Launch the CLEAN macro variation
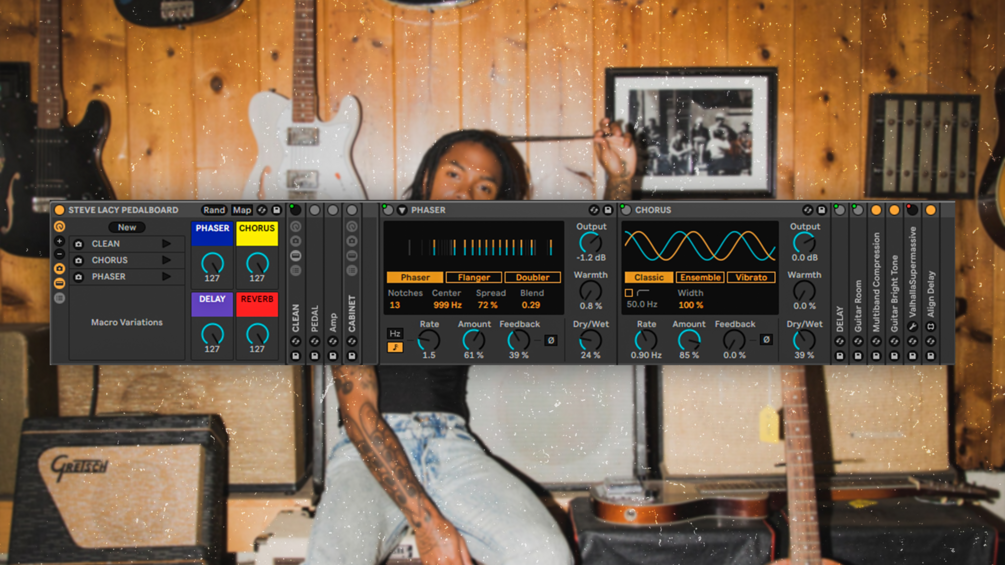Viewport: 1005px width, 565px height. (x=167, y=243)
